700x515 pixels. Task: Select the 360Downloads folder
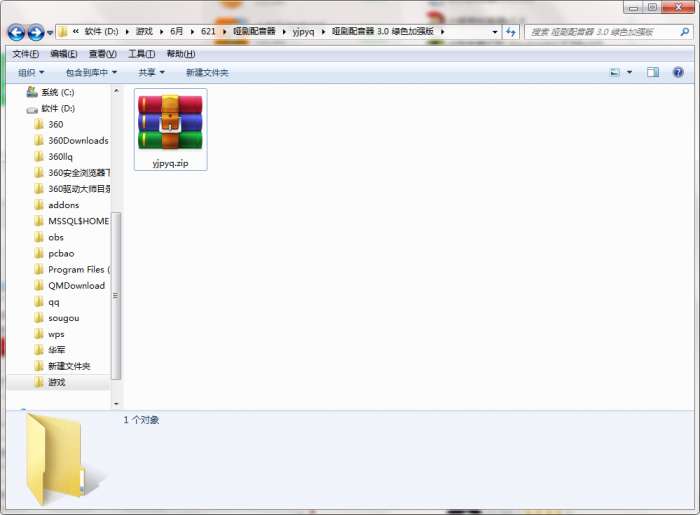click(x=78, y=141)
